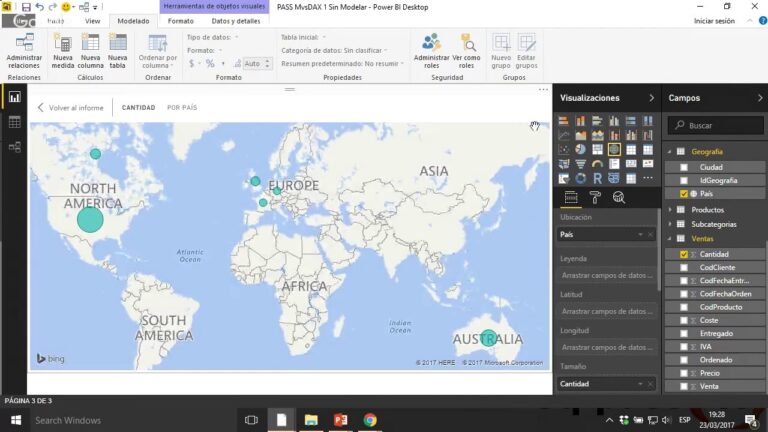The width and height of the screenshot is (768, 432).
Task: Check the Precio field checkbox
Action: point(684,373)
